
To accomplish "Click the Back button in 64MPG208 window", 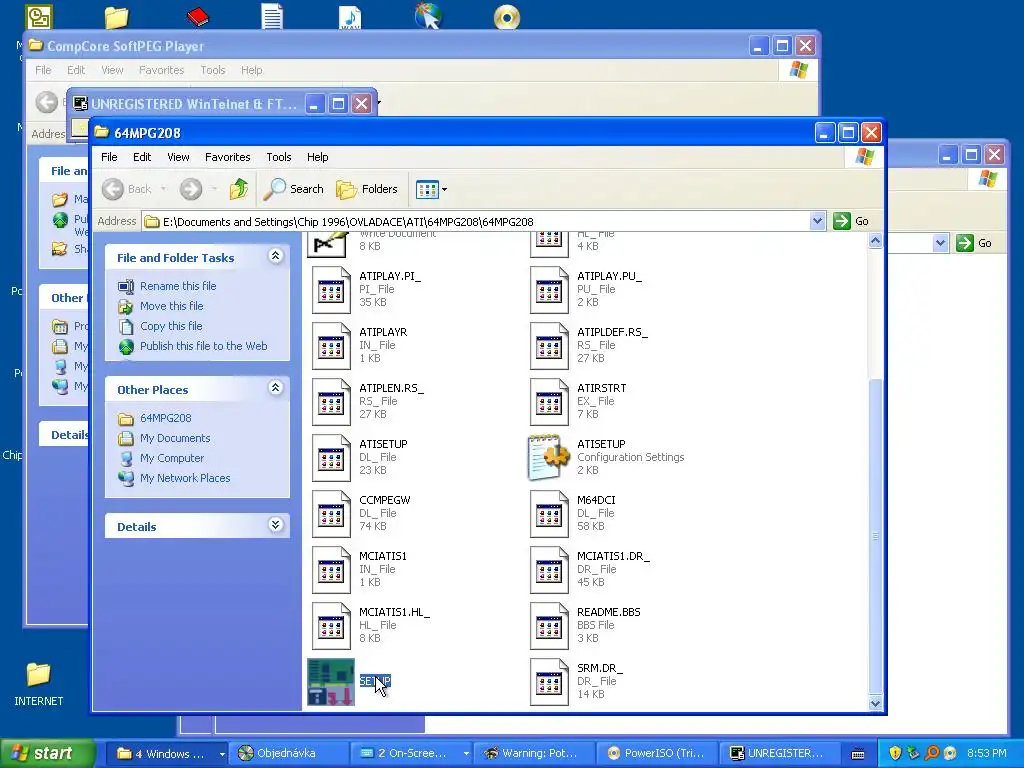I will click(x=127, y=189).
